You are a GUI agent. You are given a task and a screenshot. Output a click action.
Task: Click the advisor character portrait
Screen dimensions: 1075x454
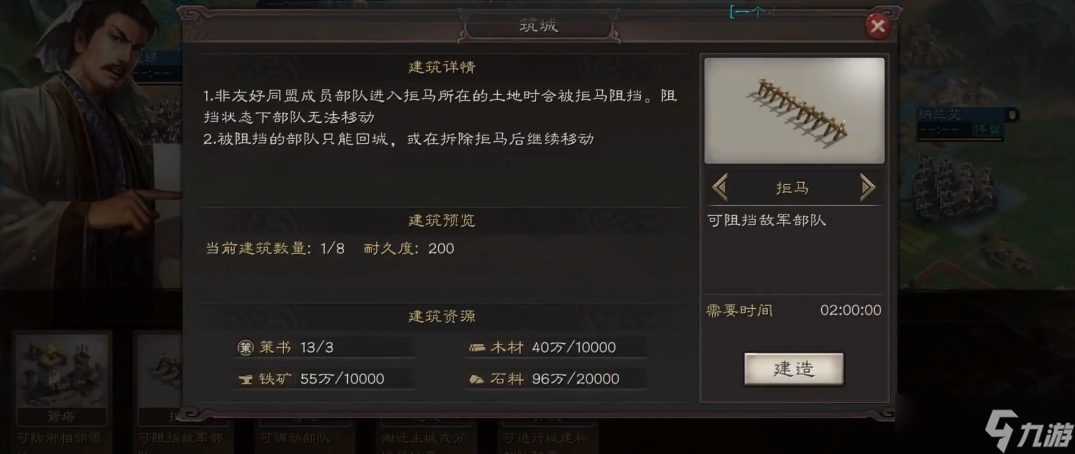82,144
